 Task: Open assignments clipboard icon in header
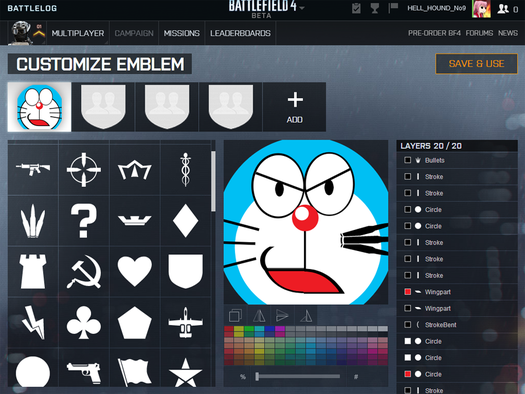point(356,8)
